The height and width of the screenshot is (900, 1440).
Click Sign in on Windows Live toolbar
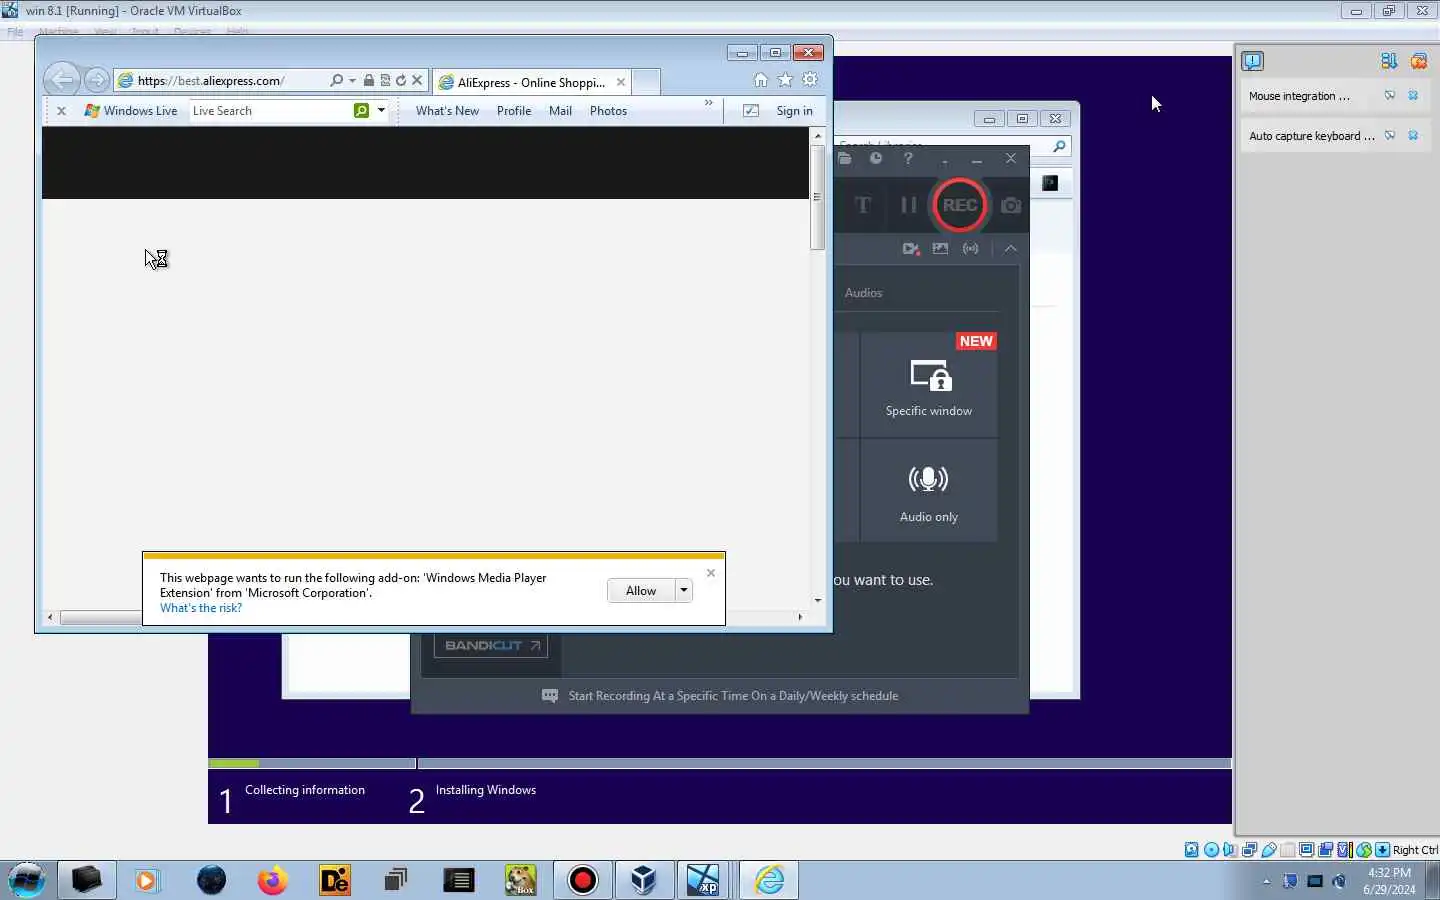(x=794, y=111)
